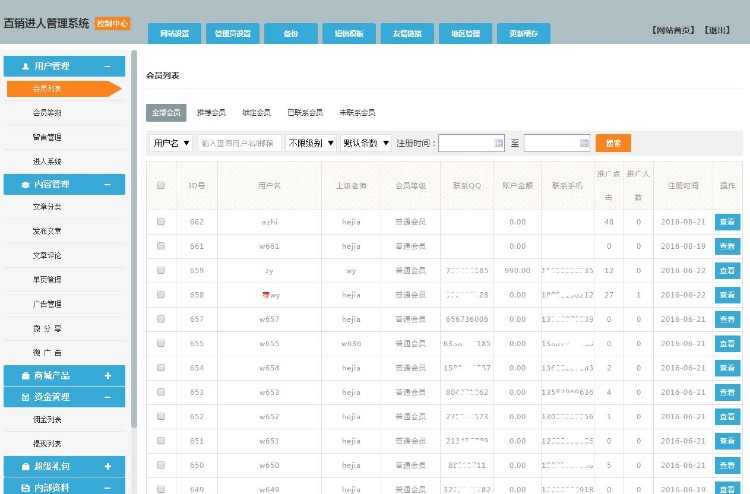Click the icon beside 资金管理 heading
750x494 pixels.
pyautogui.click(x=25, y=397)
